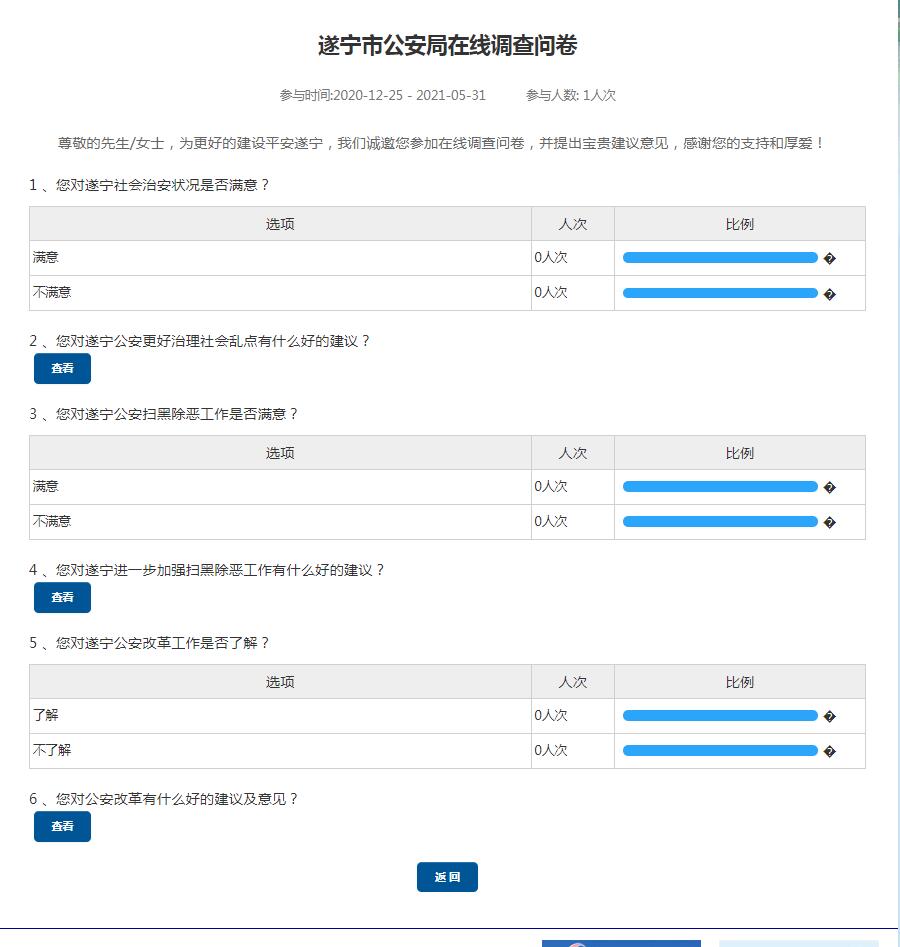Click the 了解 progress bar in question 5
Viewport: 900px width, 947px height.
[720, 716]
